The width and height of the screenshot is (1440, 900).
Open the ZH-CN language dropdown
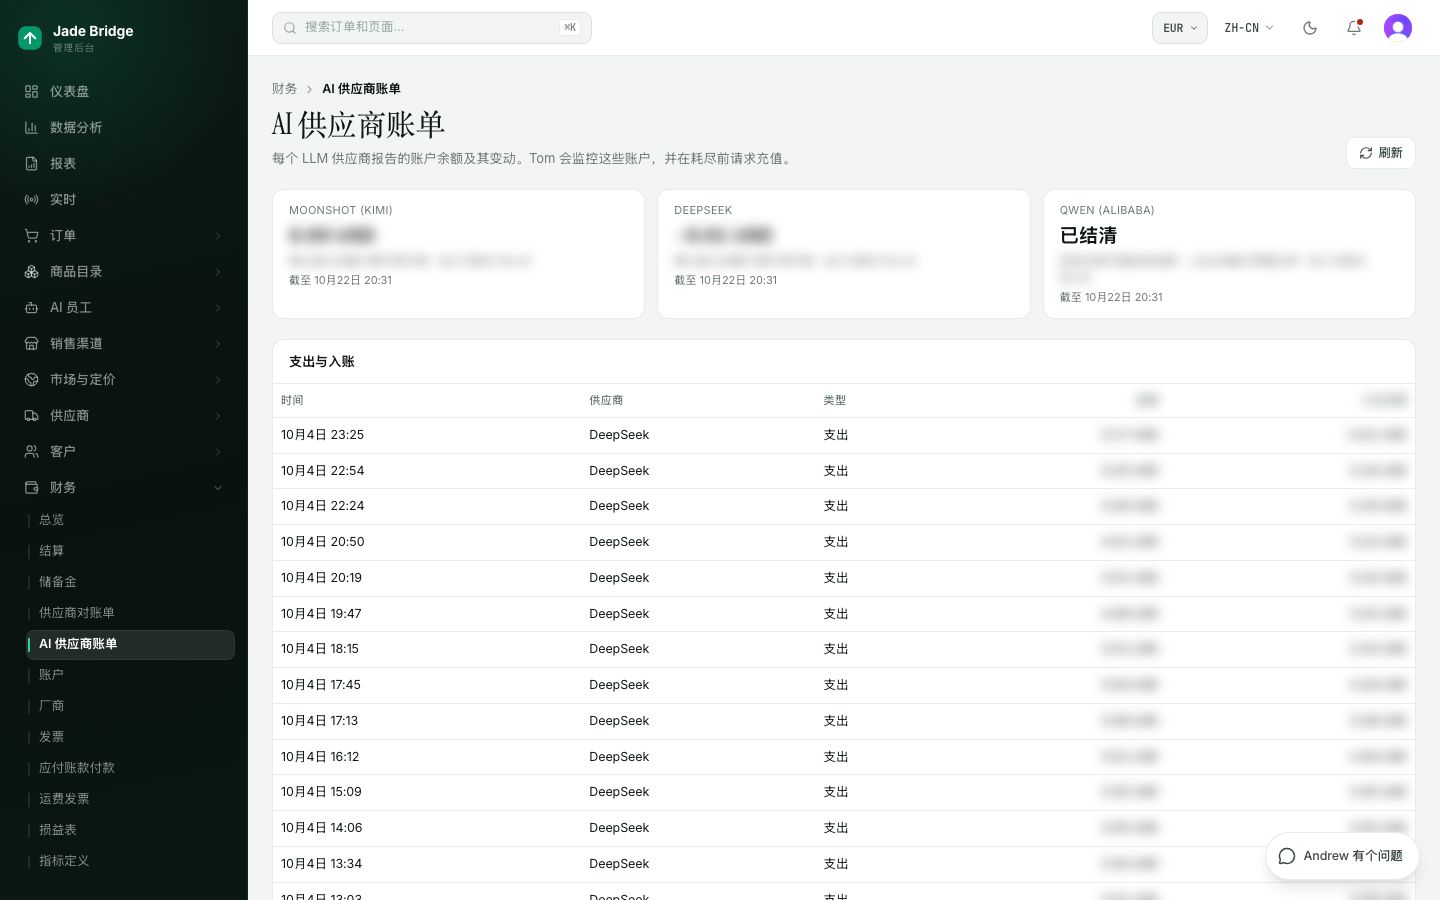pos(1249,28)
